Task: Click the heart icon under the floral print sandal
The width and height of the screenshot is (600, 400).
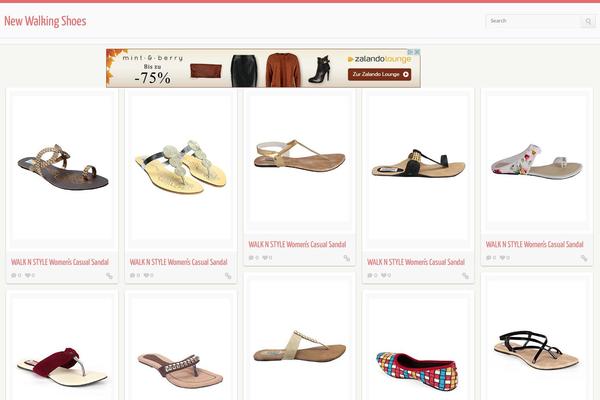Action: click(x=504, y=258)
